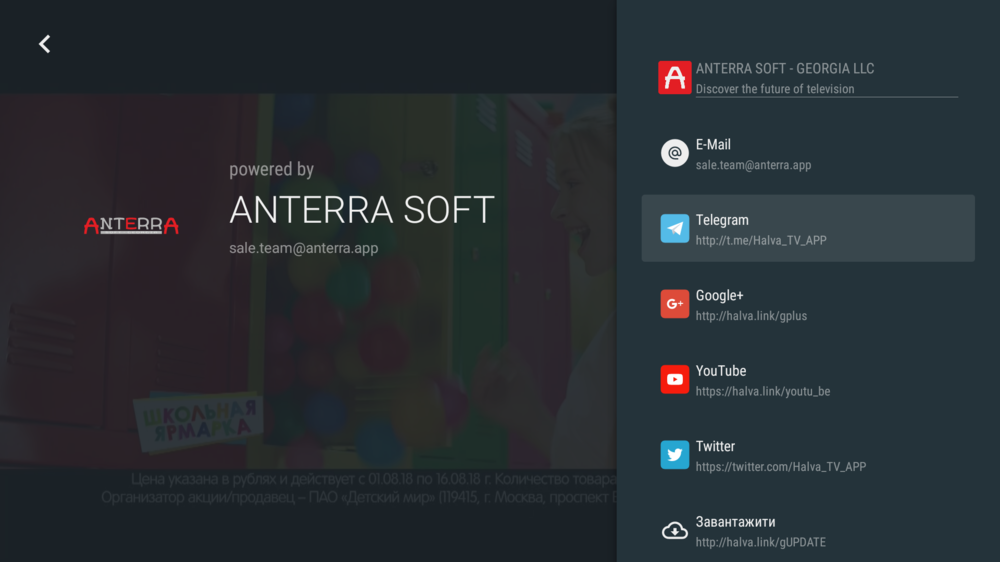Click the Telegram paper plane icon
1000x562 pixels.
tap(674, 228)
